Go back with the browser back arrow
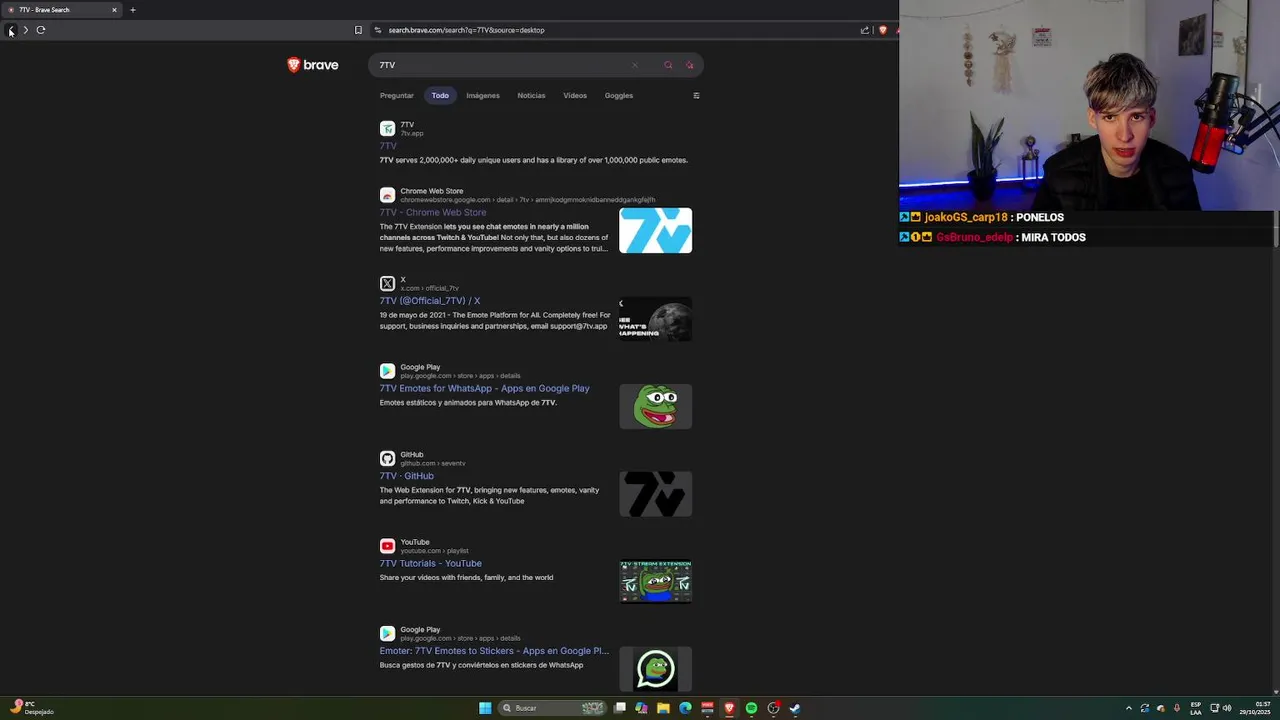The height and width of the screenshot is (720, 1280). [11, 30]
